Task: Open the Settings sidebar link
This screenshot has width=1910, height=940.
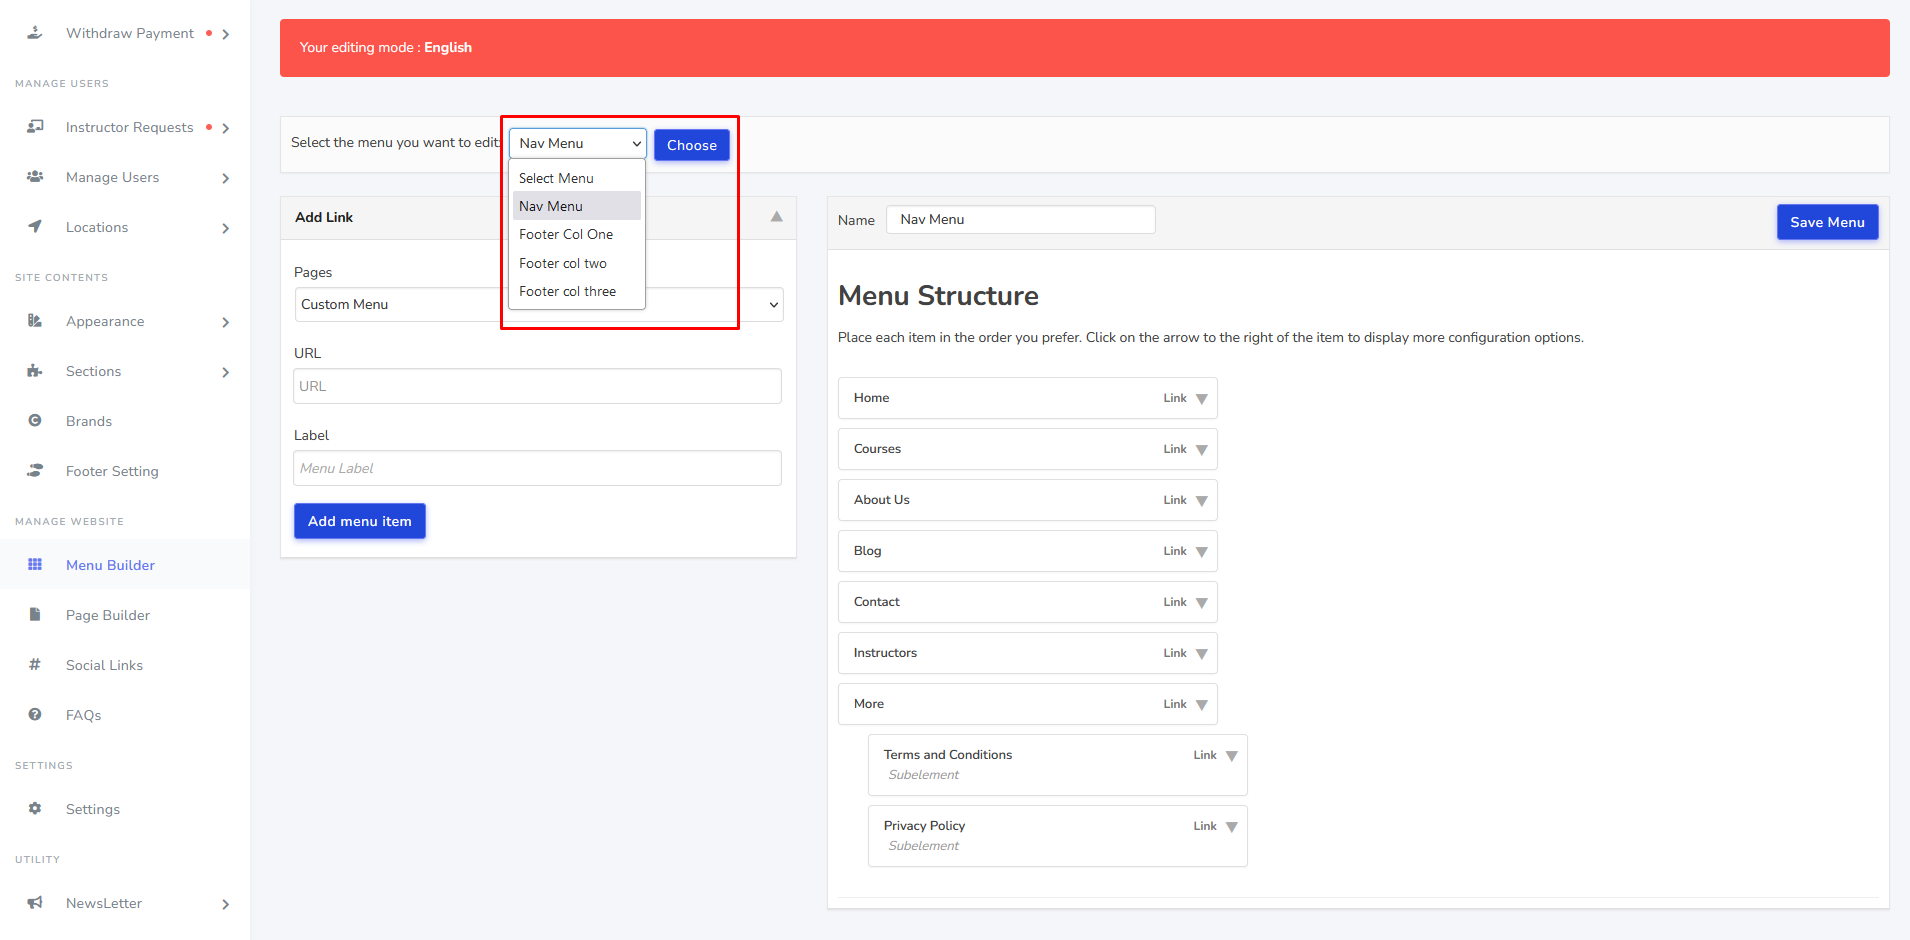Action: [93, 809]
